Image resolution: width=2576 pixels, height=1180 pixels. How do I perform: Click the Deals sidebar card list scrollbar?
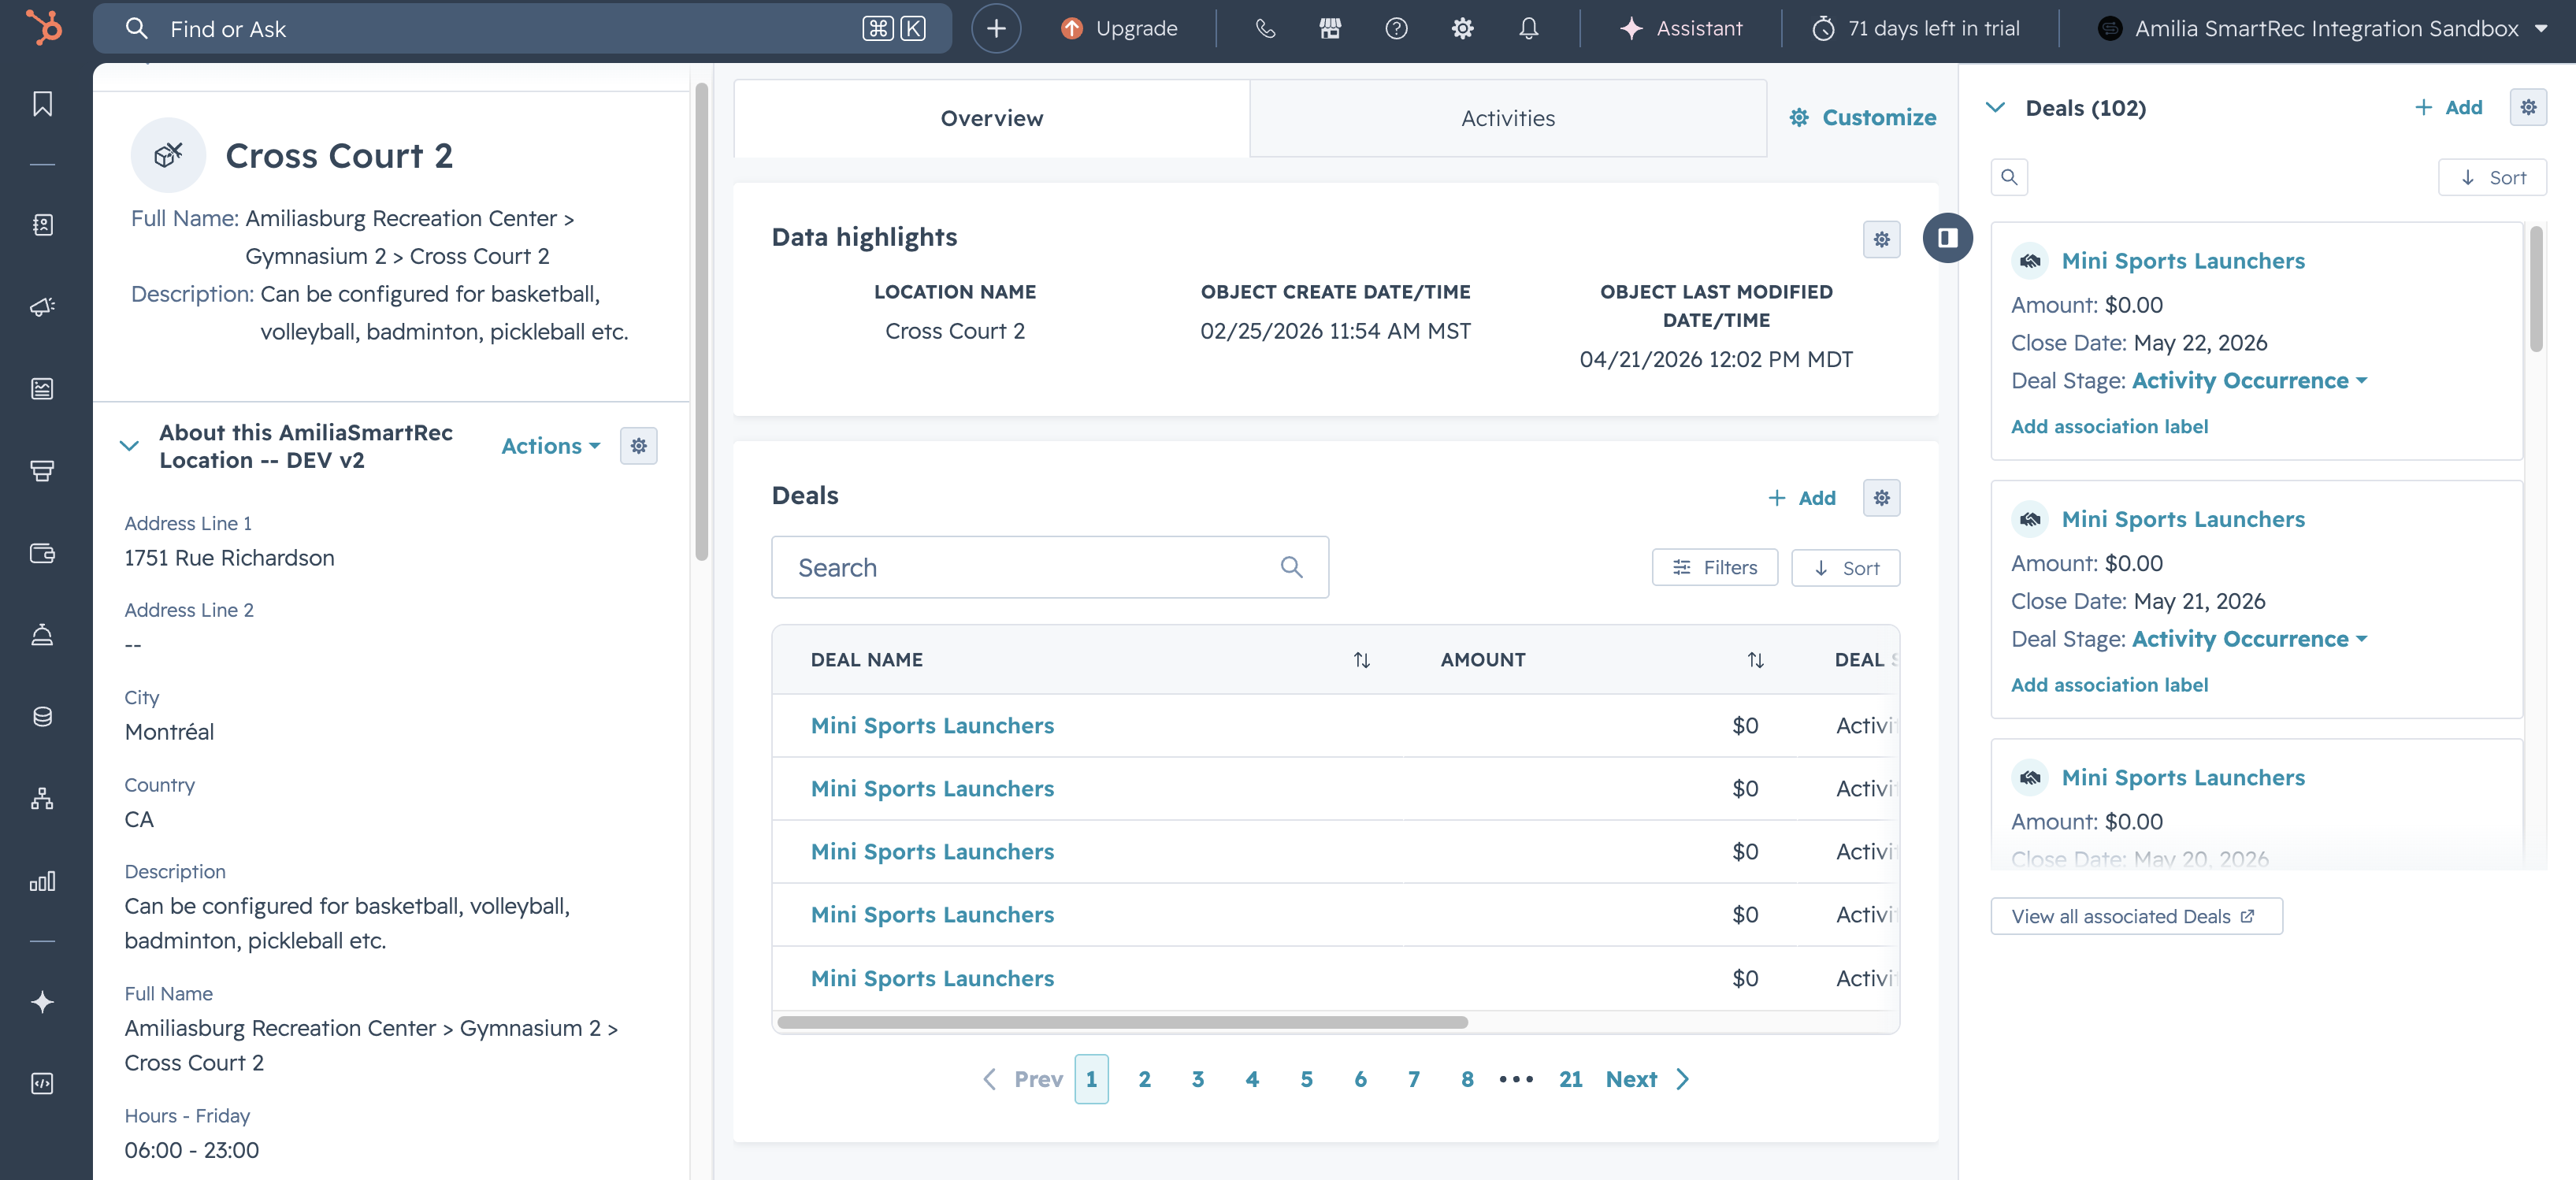click(2536, 290)
